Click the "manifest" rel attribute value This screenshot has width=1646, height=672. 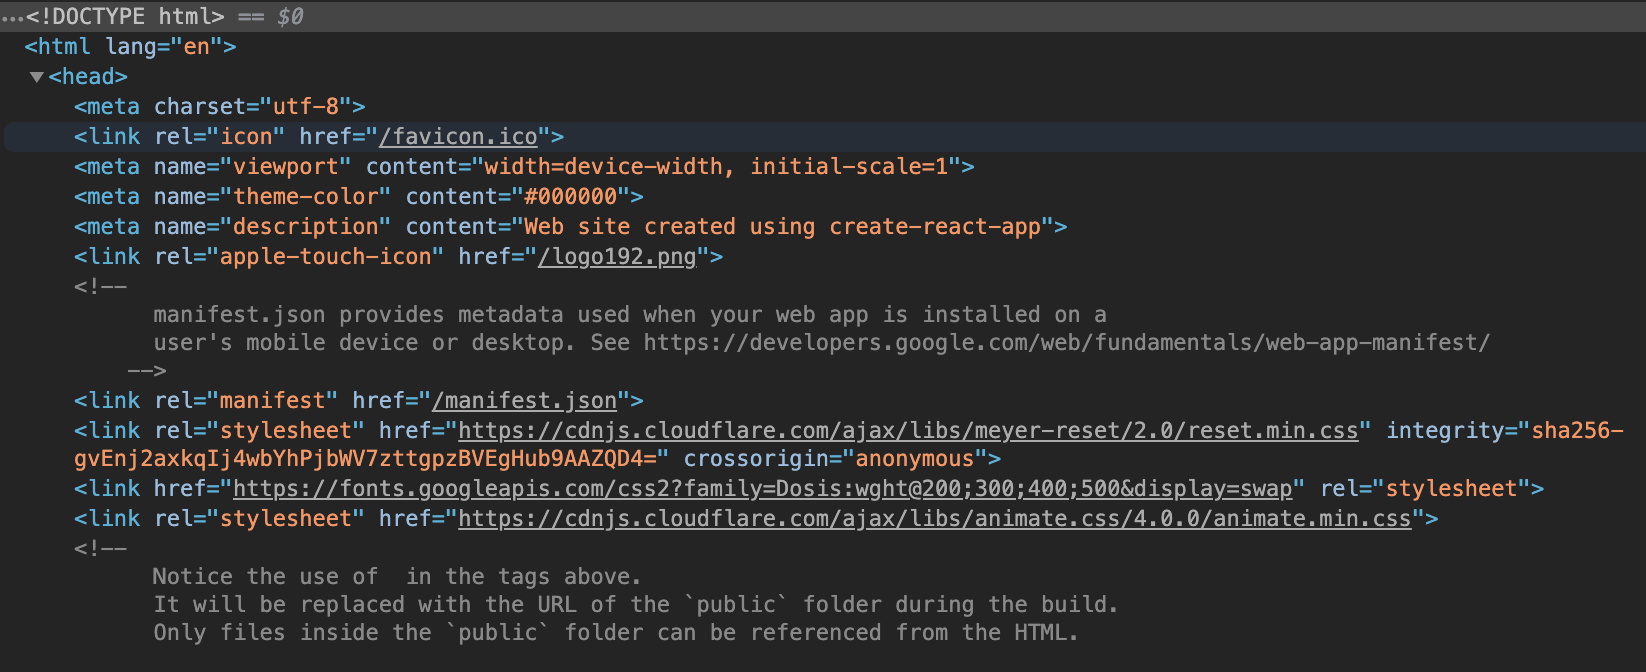(272, 401)
